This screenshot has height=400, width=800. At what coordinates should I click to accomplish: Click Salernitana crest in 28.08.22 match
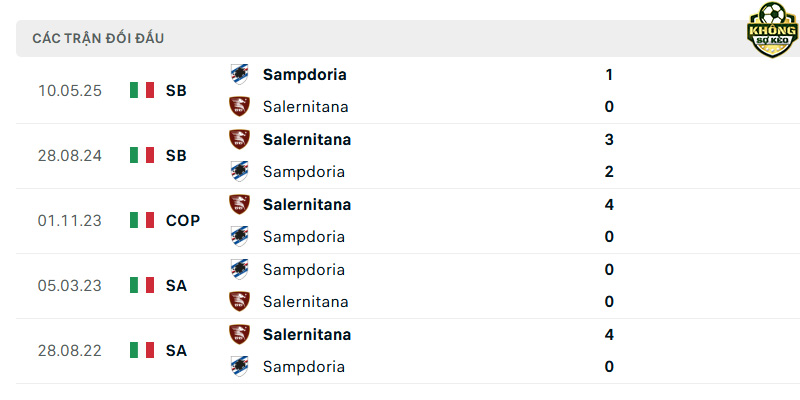pyautogui.click(x=239, y=334)
